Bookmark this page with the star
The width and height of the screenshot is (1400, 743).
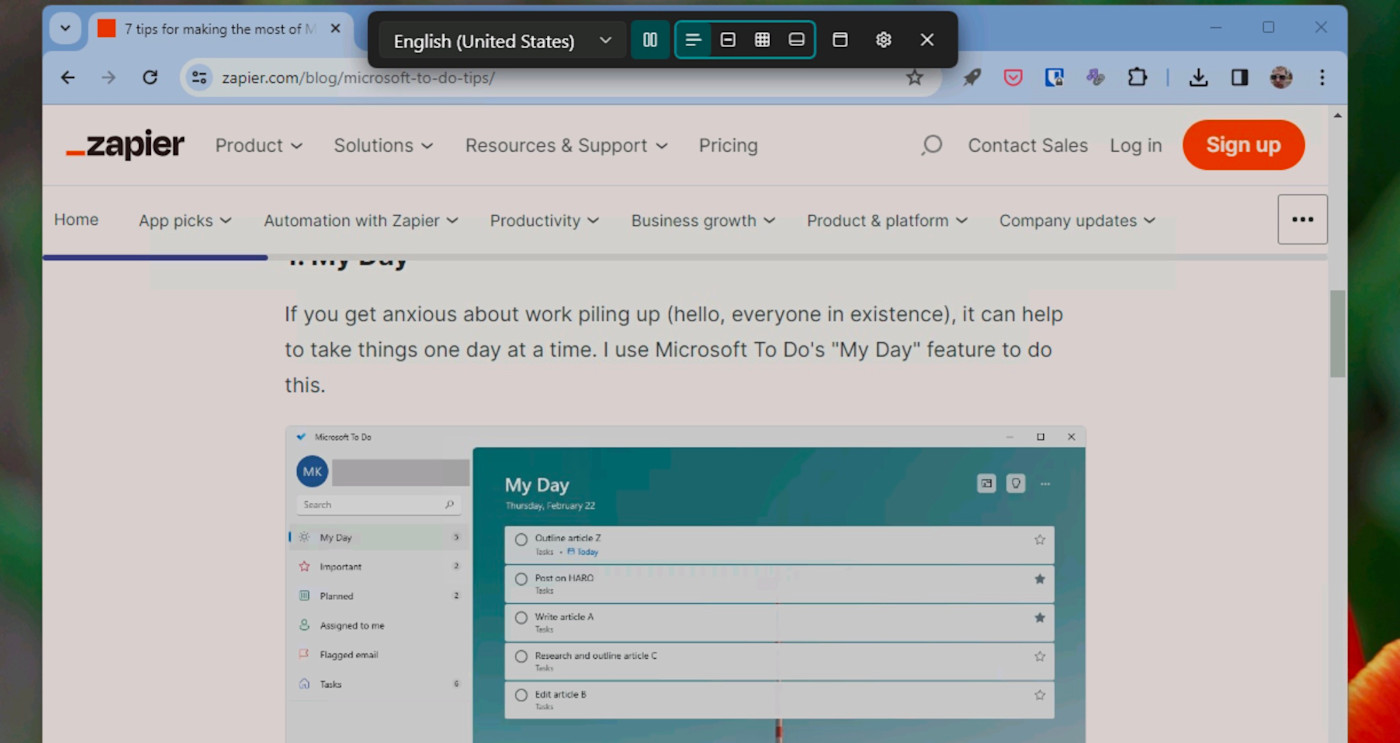[x=914, y=77]
